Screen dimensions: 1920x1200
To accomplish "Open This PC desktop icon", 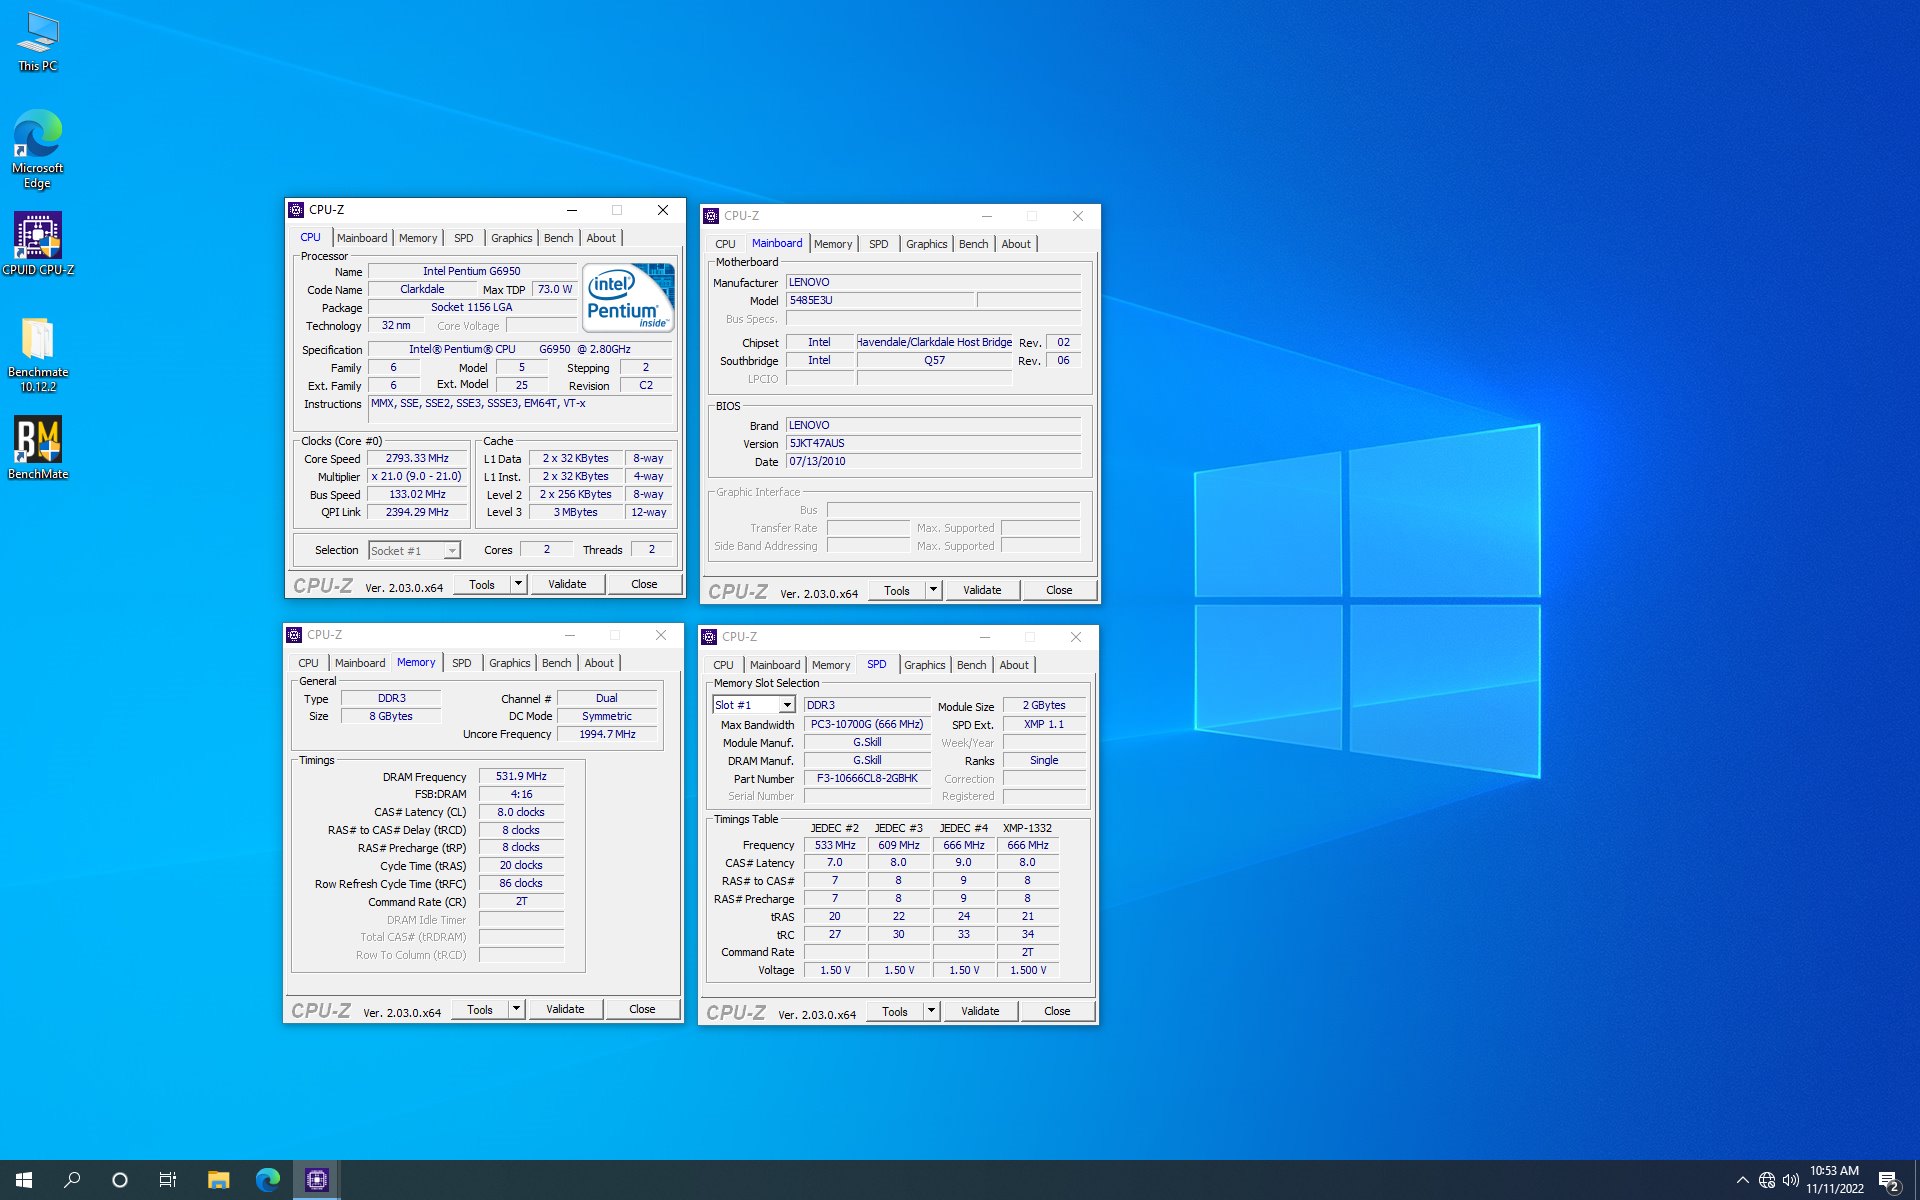I will click(x=38, y=41).
